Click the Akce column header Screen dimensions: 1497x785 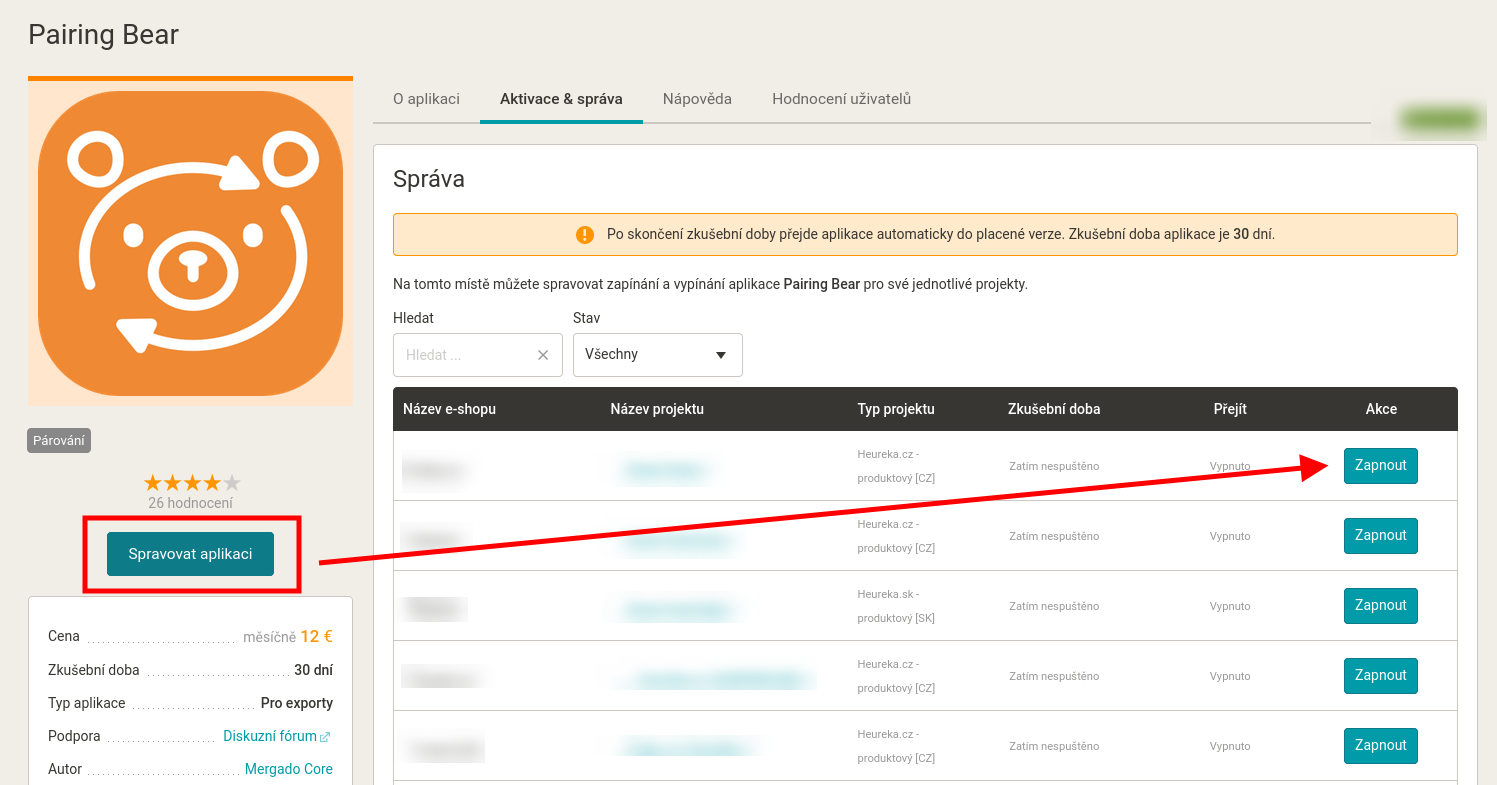(1381, 409)
